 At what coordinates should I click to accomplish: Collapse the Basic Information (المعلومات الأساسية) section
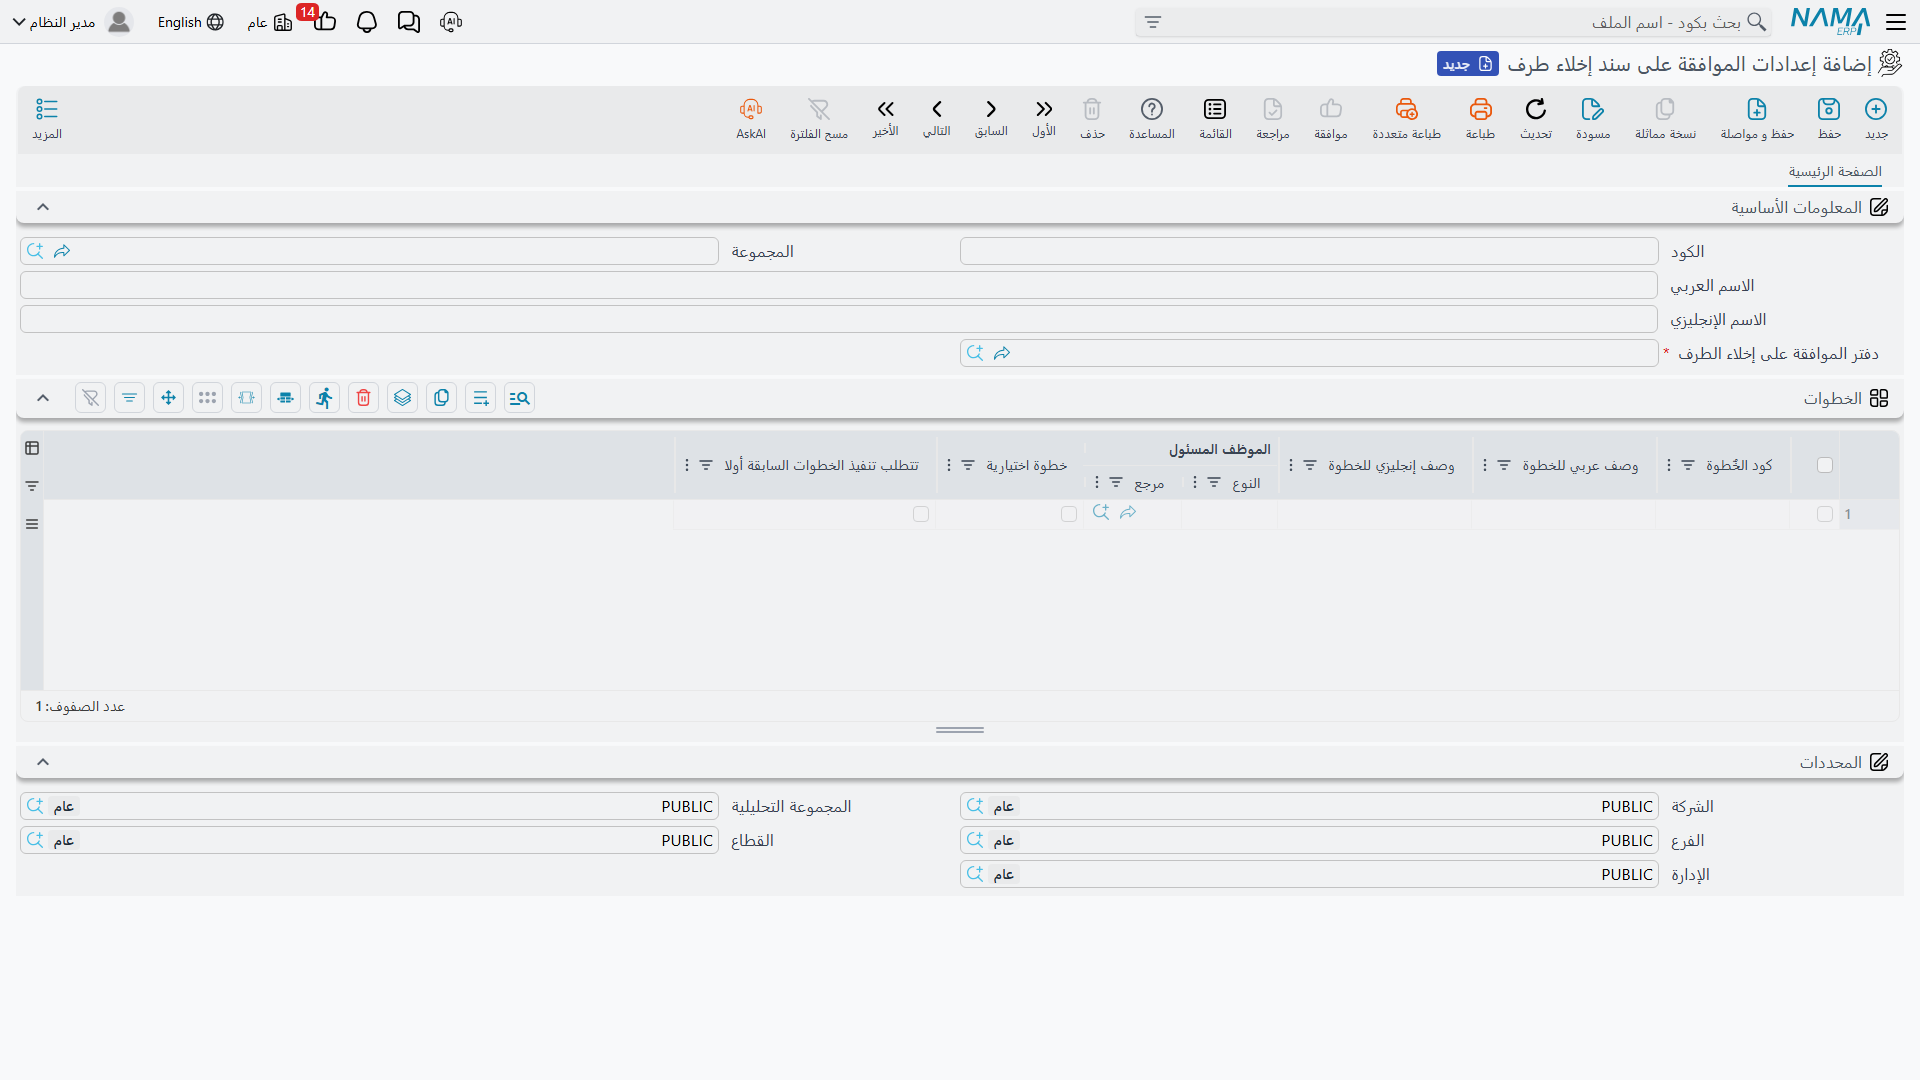pos(43,207)
